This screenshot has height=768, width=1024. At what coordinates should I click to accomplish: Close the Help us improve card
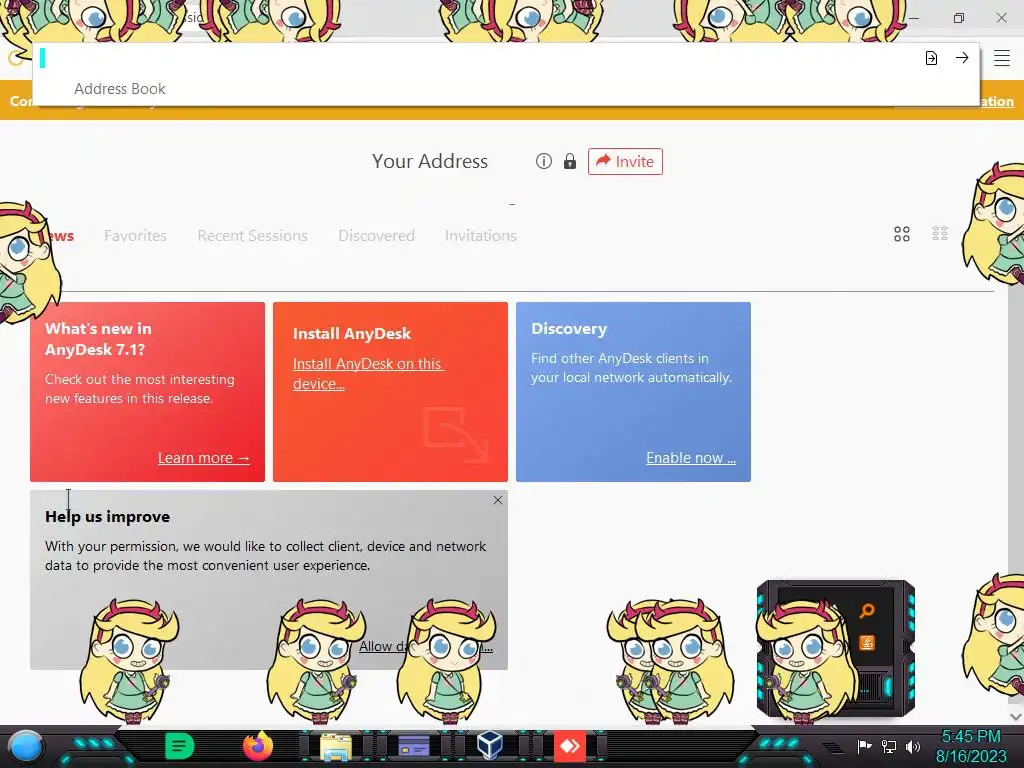[x=498, y=500]
